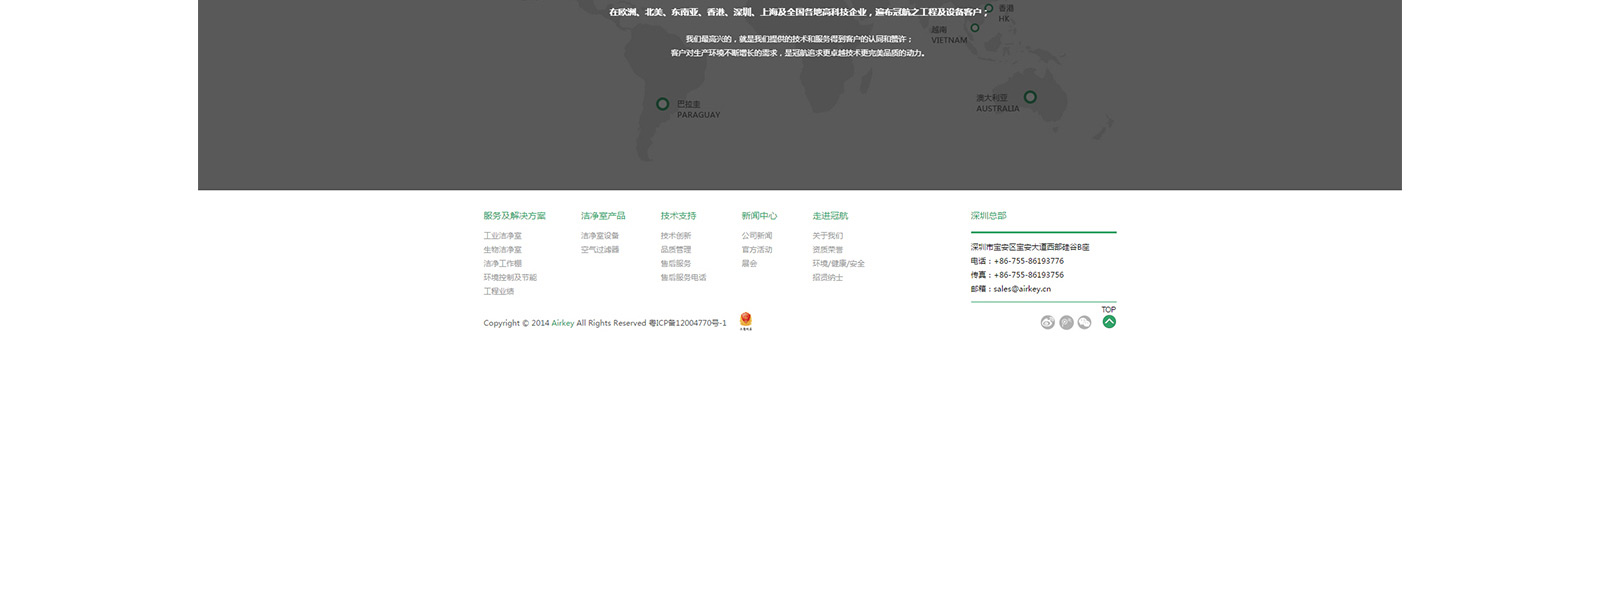
Task: Click the red police registration badge icon
Action: click(x=745, y=321)
